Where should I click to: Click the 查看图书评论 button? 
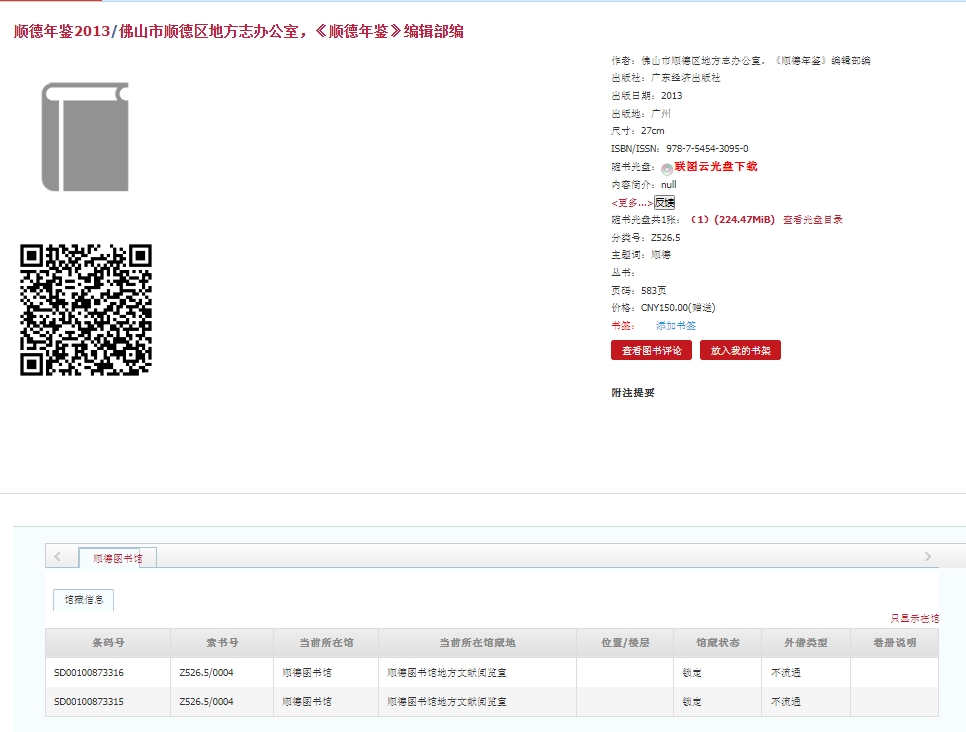[651, 350]
